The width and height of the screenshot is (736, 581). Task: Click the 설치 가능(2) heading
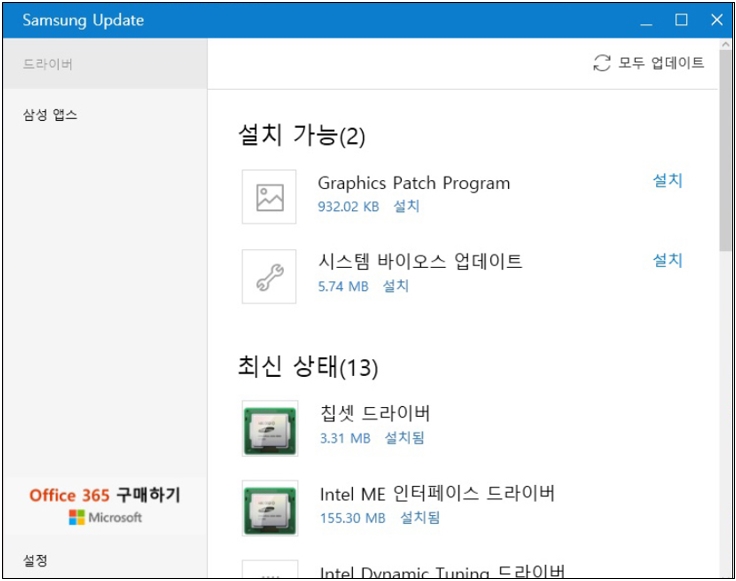pyautogui.click(x=302, y=135)
